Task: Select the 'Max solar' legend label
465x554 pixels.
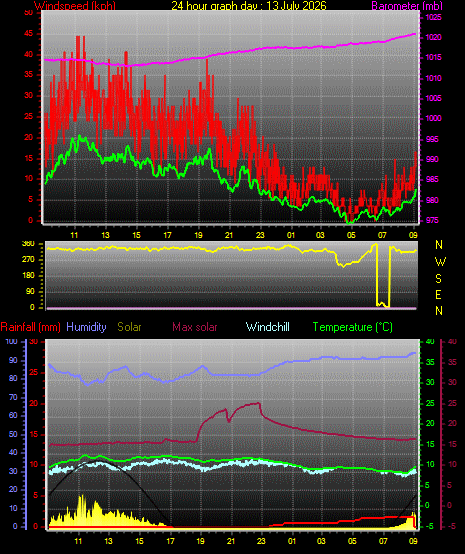Action: coord(195,327)
